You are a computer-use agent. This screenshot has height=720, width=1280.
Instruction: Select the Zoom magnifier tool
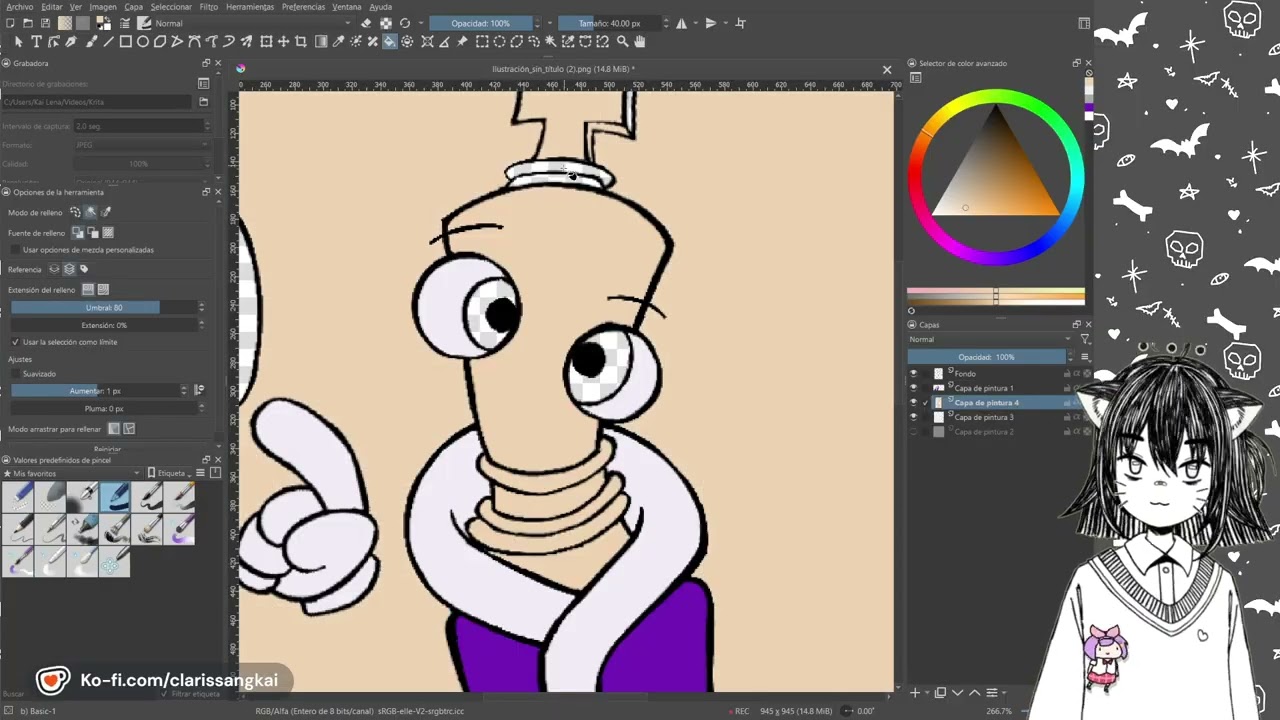pyautogui.click(x=622, y=42)
